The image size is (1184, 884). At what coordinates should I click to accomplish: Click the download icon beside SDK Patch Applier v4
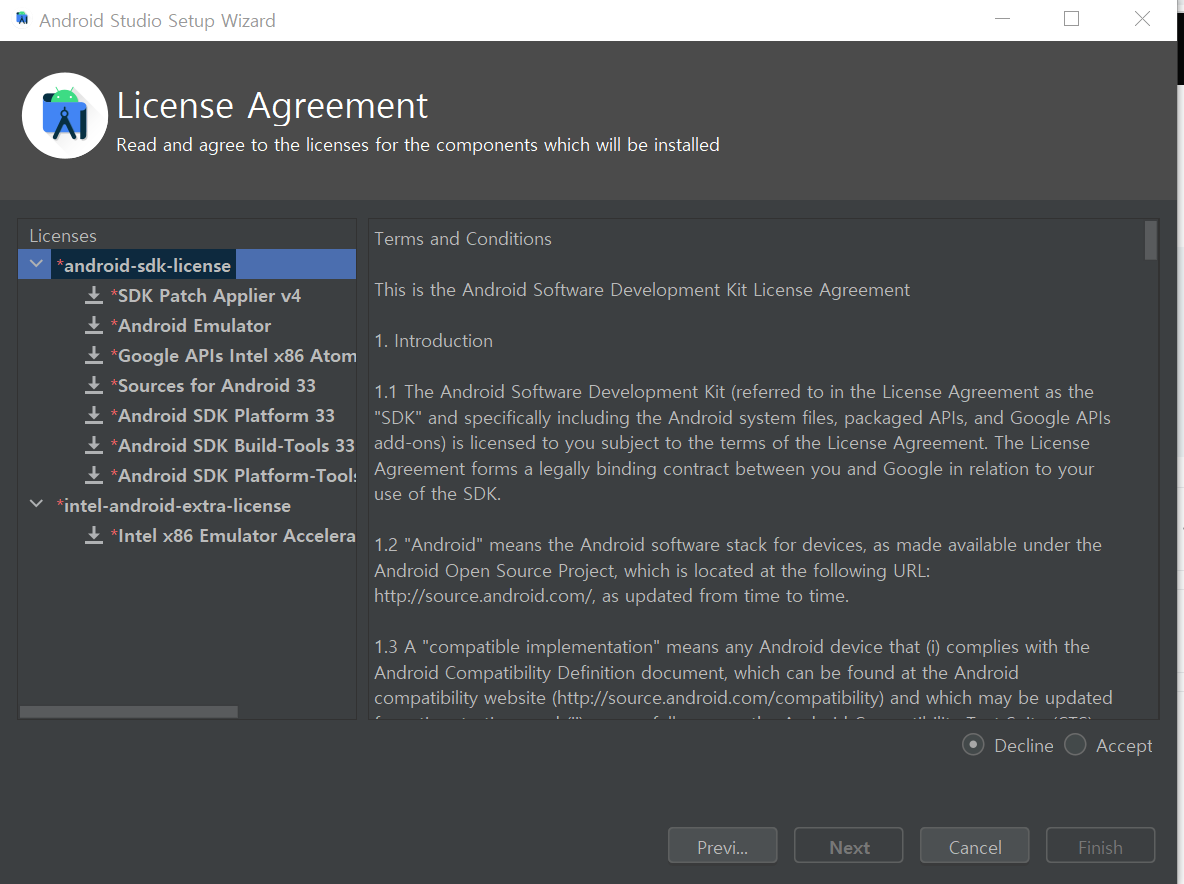pos(94,295)
